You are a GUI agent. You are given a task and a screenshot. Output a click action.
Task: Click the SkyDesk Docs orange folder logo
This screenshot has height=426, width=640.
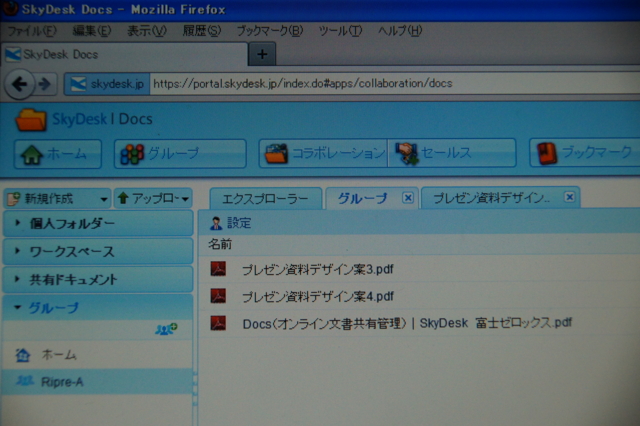coord(31,120)
